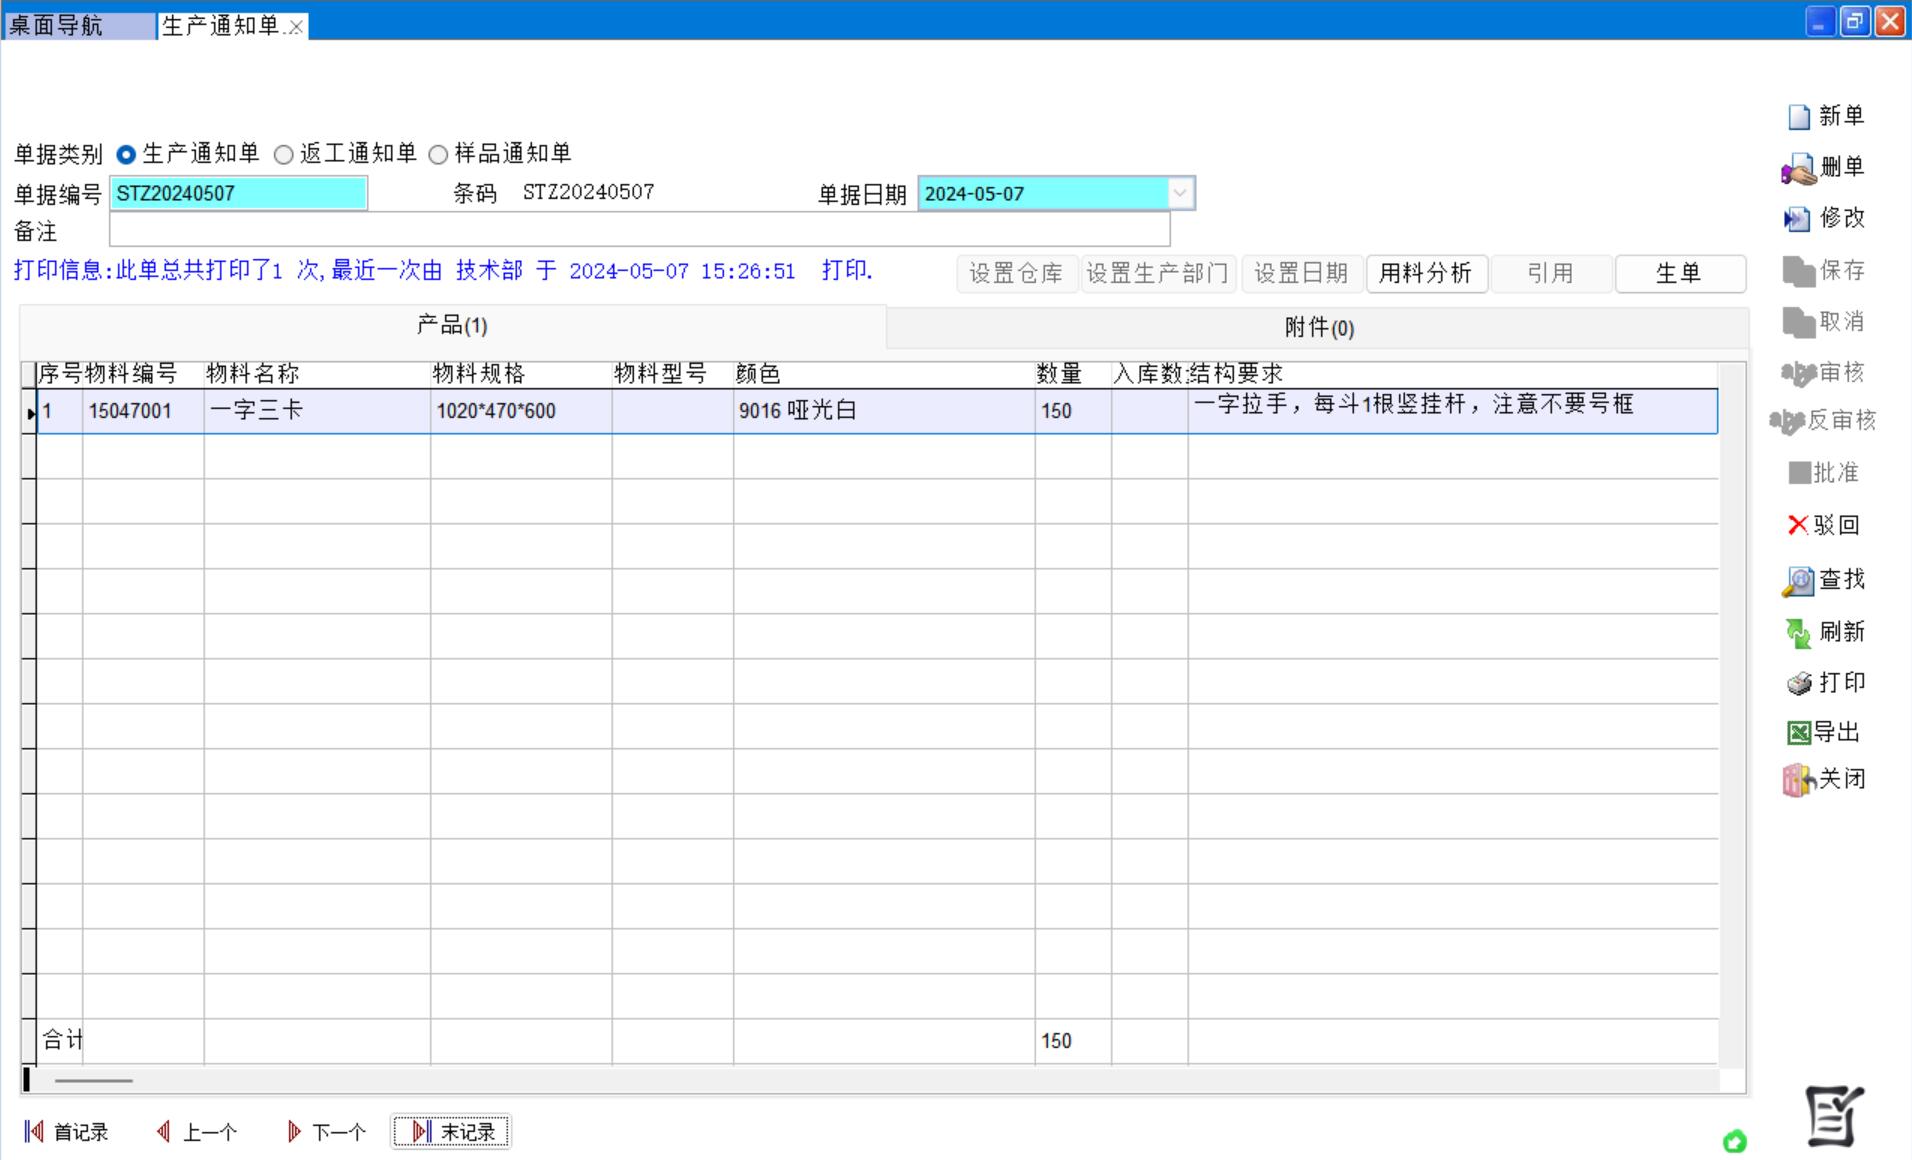This screenshot has width=1912, height=1160.
Task: Select the 样品通知单 radio button
Action: point(438,155)
